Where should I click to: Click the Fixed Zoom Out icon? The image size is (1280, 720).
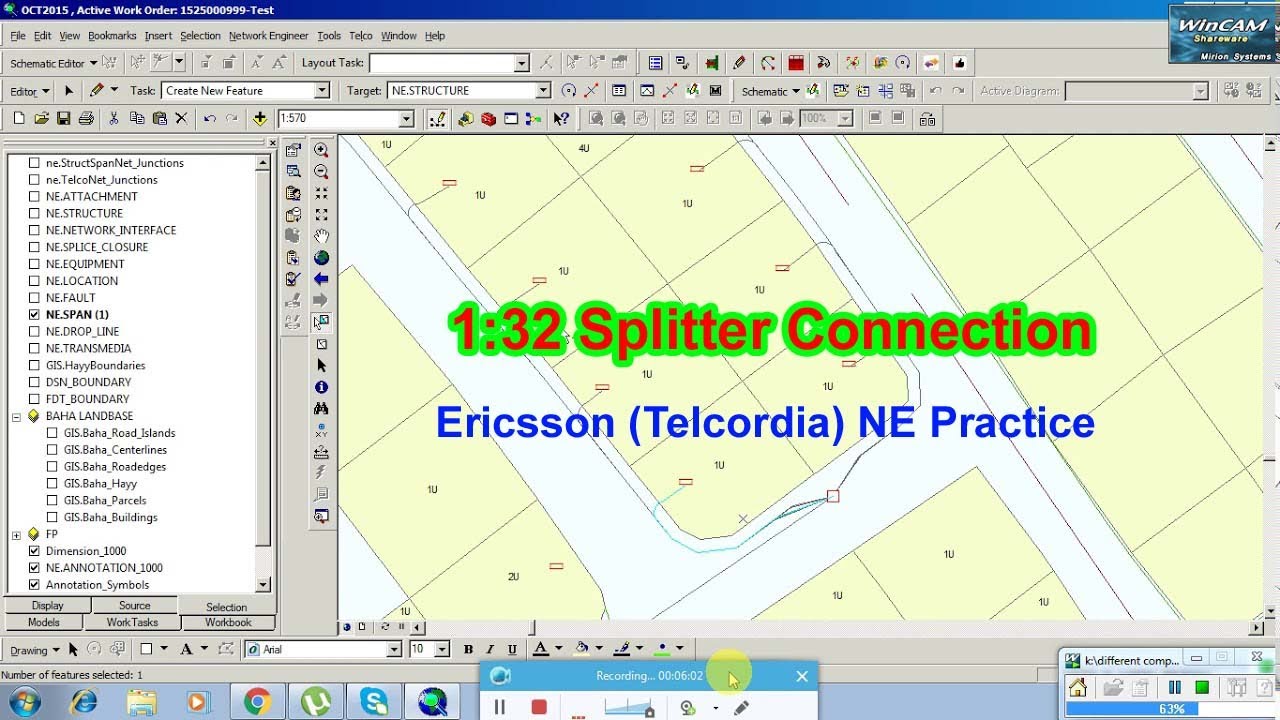coord(321,214)
